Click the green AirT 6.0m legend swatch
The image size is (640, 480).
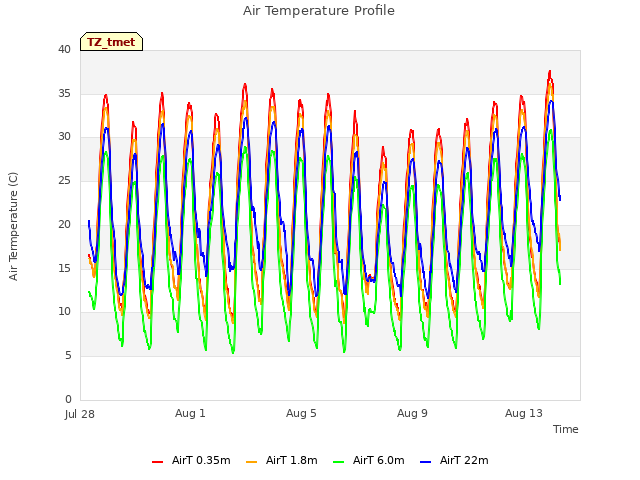click(x=339, y=462)
